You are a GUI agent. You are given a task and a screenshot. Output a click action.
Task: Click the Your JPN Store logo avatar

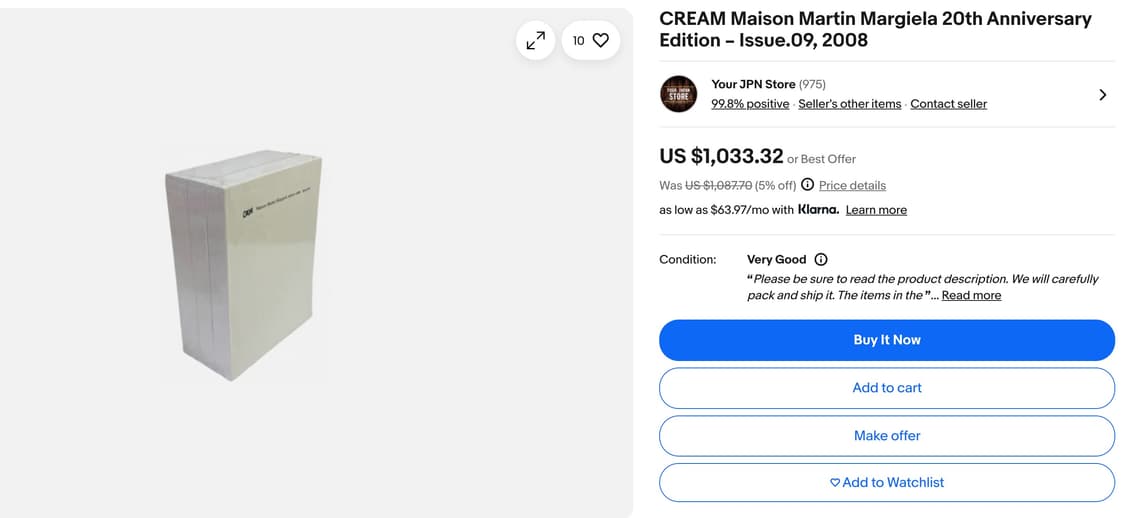click(679, 94)
